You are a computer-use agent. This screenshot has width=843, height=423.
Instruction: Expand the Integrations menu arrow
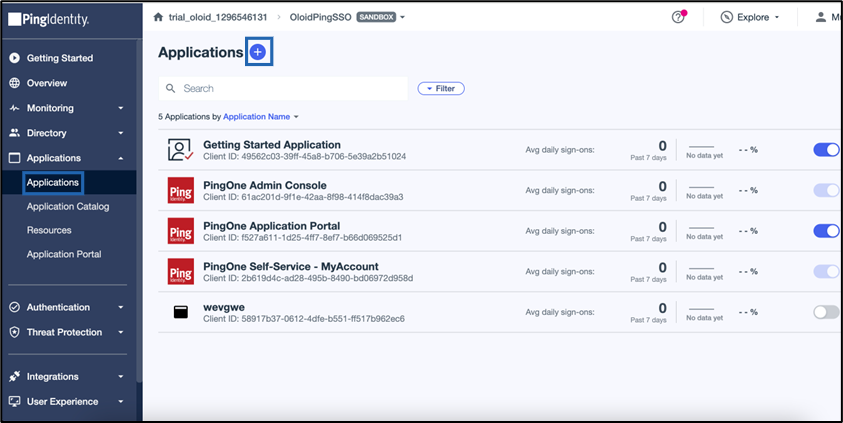(120, 377)
